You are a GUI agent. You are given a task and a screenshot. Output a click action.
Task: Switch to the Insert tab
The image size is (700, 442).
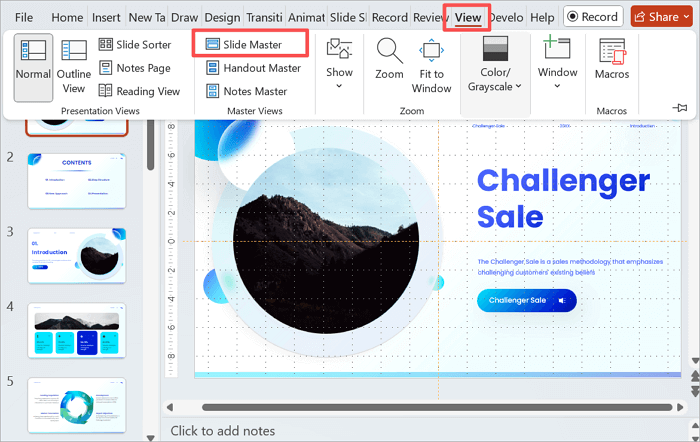tap(106, 17)
